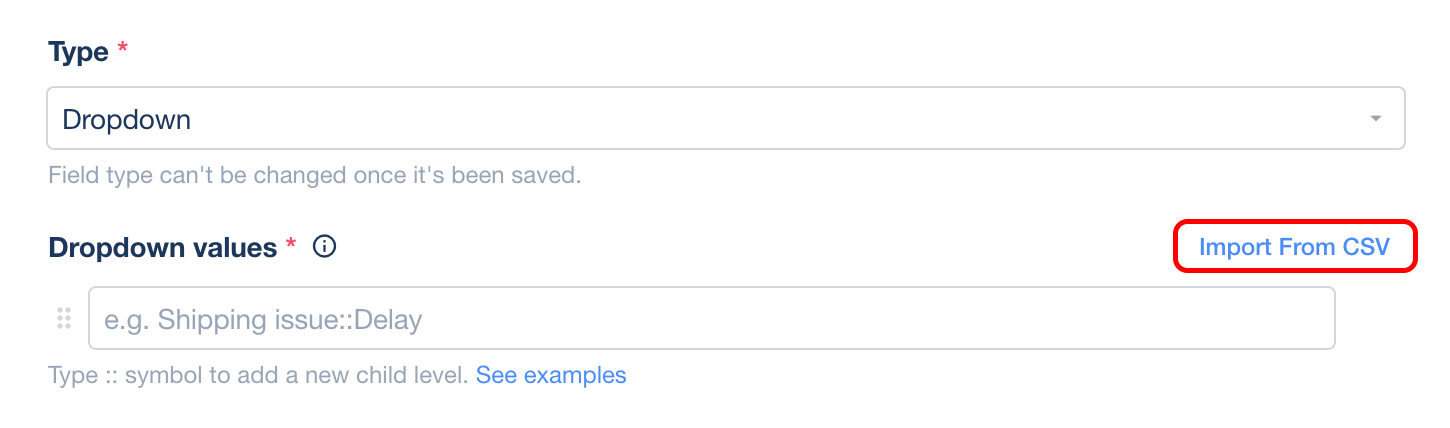Click the 'Type :: symbol' helper text
This screenshot has width=1450, height=428.
tap(258, 376)
